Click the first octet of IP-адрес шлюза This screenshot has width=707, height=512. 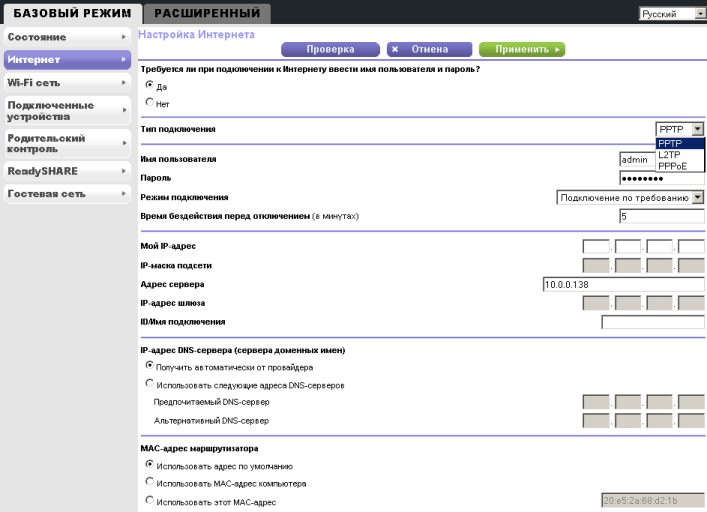(x=596, y=303)
